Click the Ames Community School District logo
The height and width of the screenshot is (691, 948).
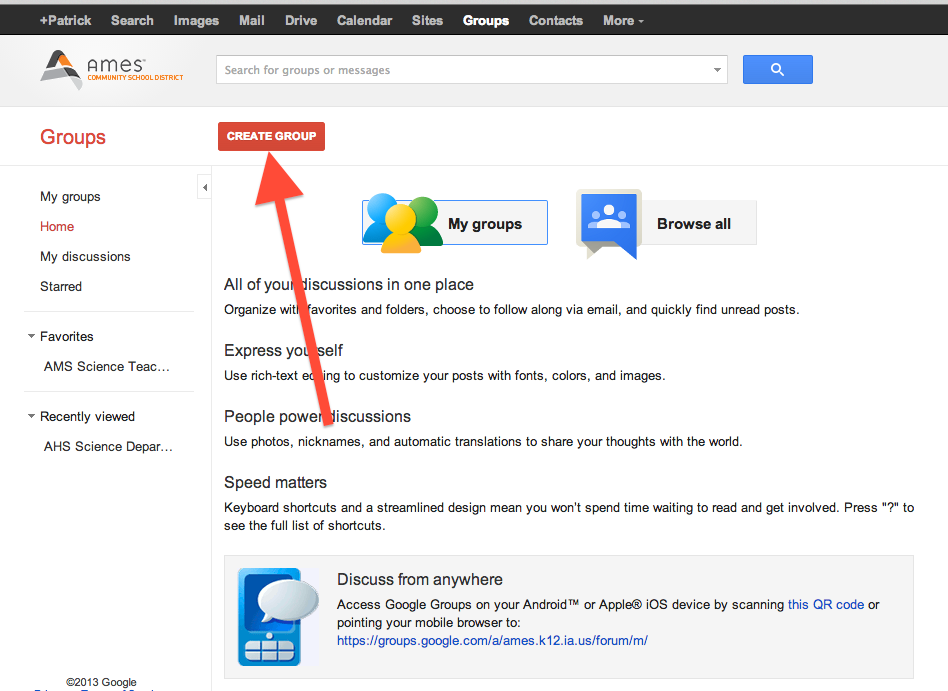[112, 70]
